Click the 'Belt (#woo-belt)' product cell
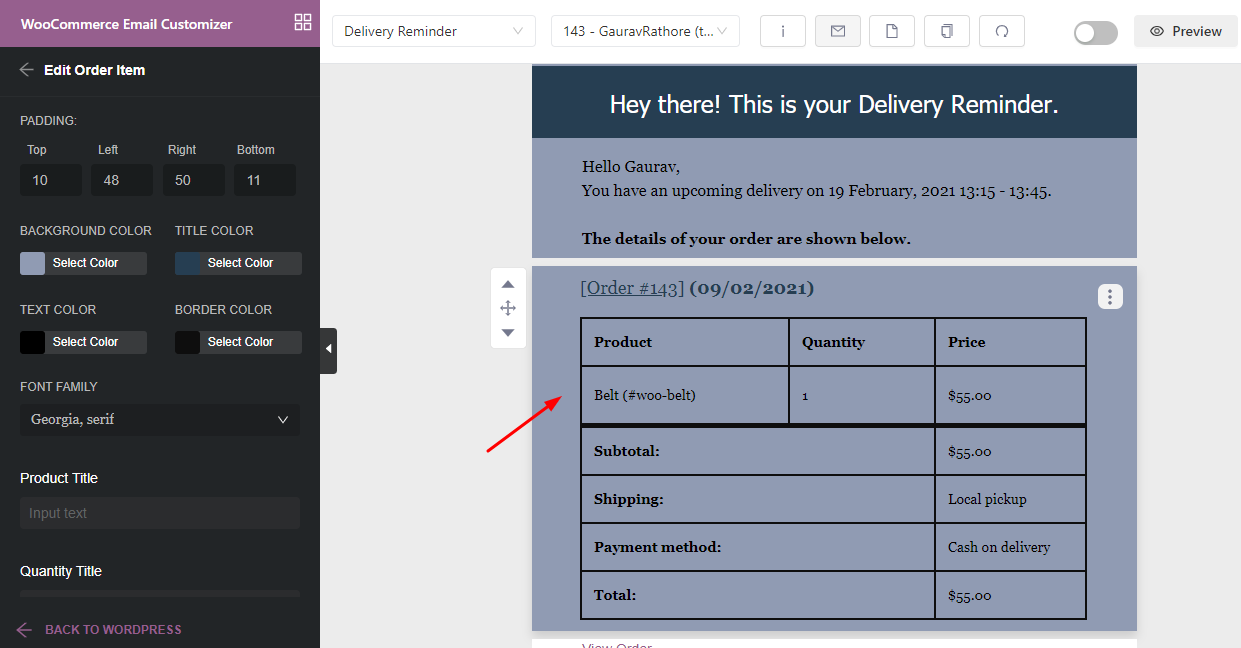This screenshot has width=1241, height=648. click(685, 395)
